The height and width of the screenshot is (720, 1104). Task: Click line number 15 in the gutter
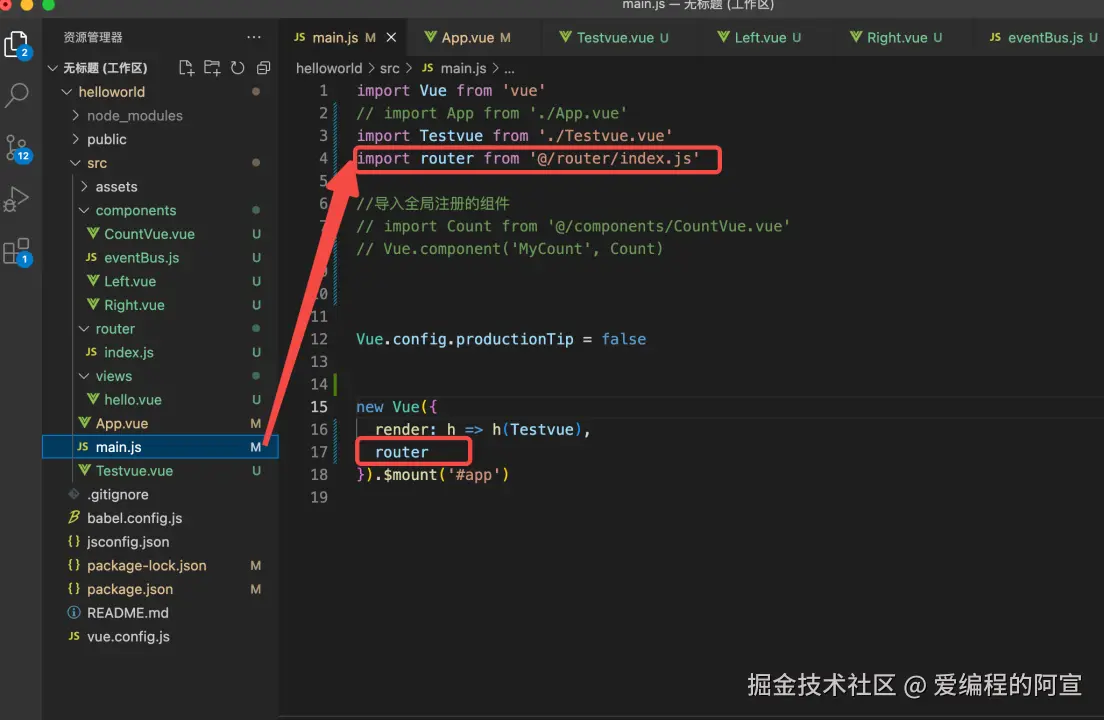(319, 407)
